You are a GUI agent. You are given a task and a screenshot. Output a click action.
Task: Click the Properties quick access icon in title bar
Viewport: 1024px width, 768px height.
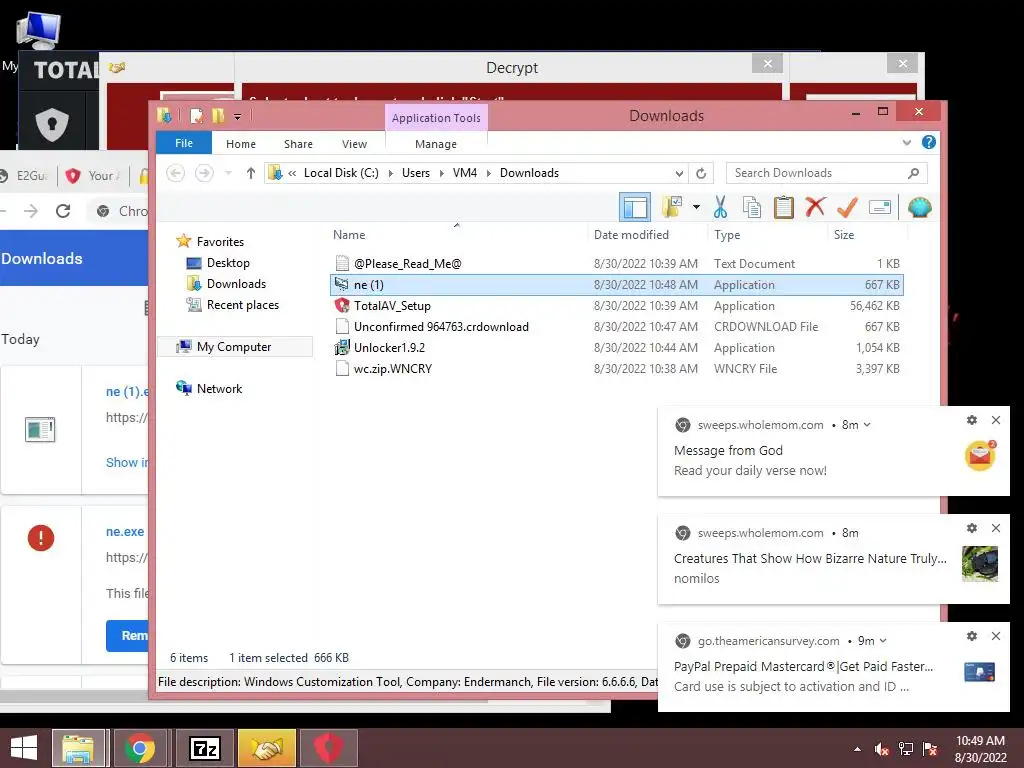(196, 116)
